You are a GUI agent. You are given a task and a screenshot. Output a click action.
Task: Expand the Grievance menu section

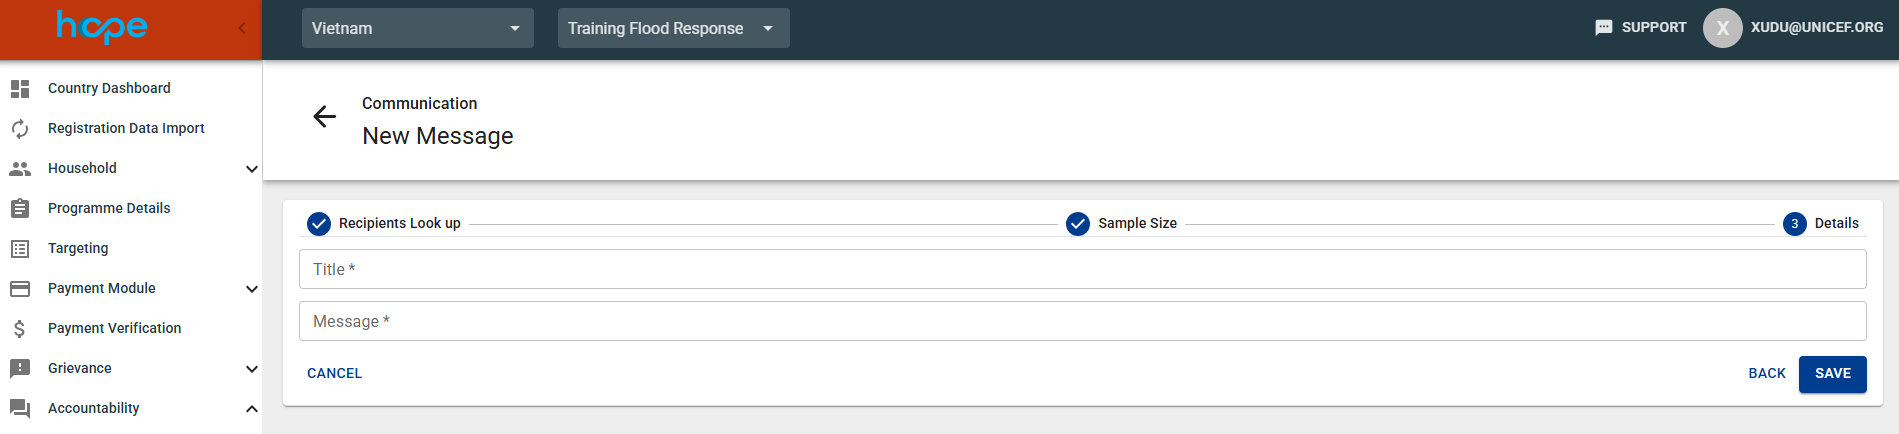[251, 369]
